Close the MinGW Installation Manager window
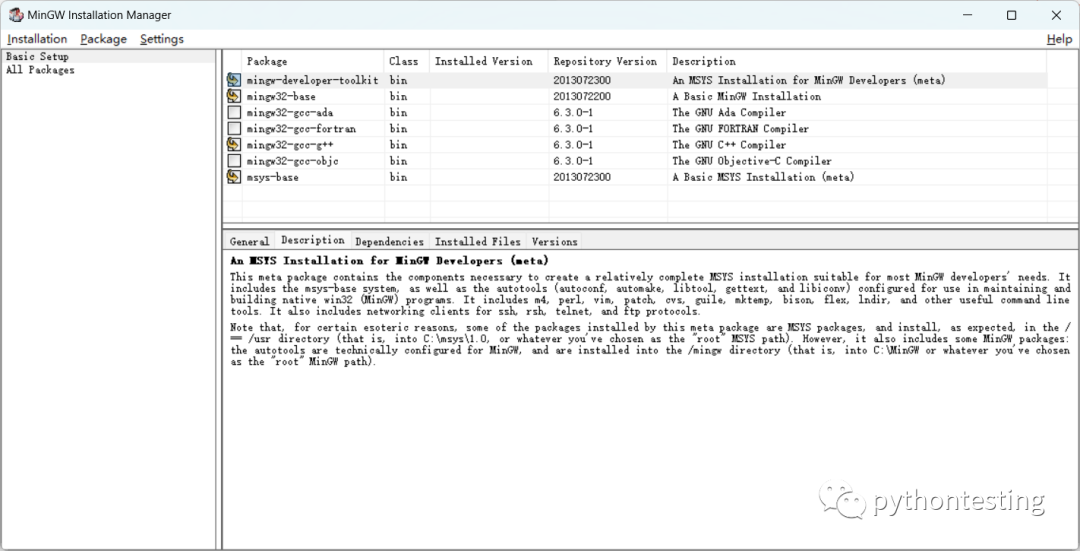The height and width of the screenshot is (551, 1080). click(1056, 15)
